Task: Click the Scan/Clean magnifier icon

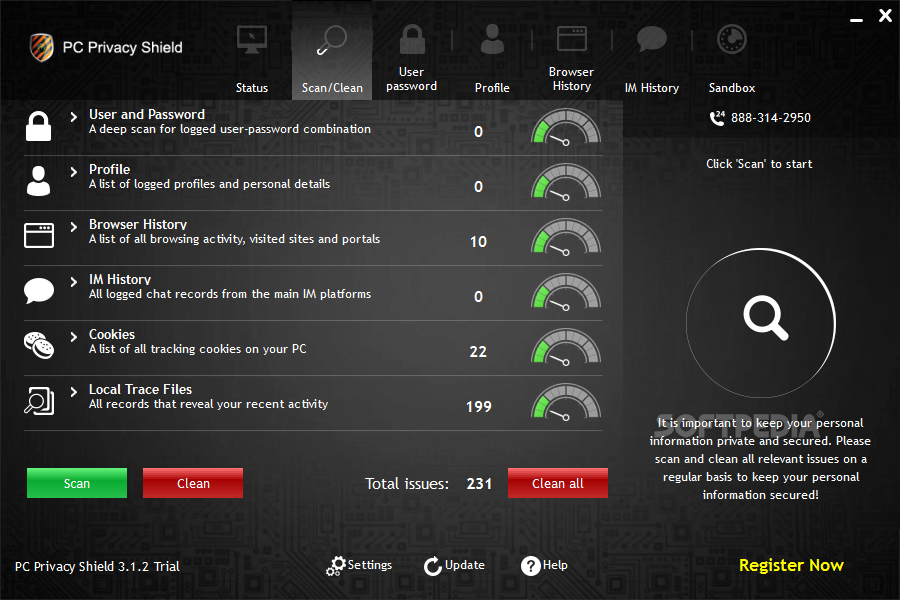Action: (x=332, y=40)
